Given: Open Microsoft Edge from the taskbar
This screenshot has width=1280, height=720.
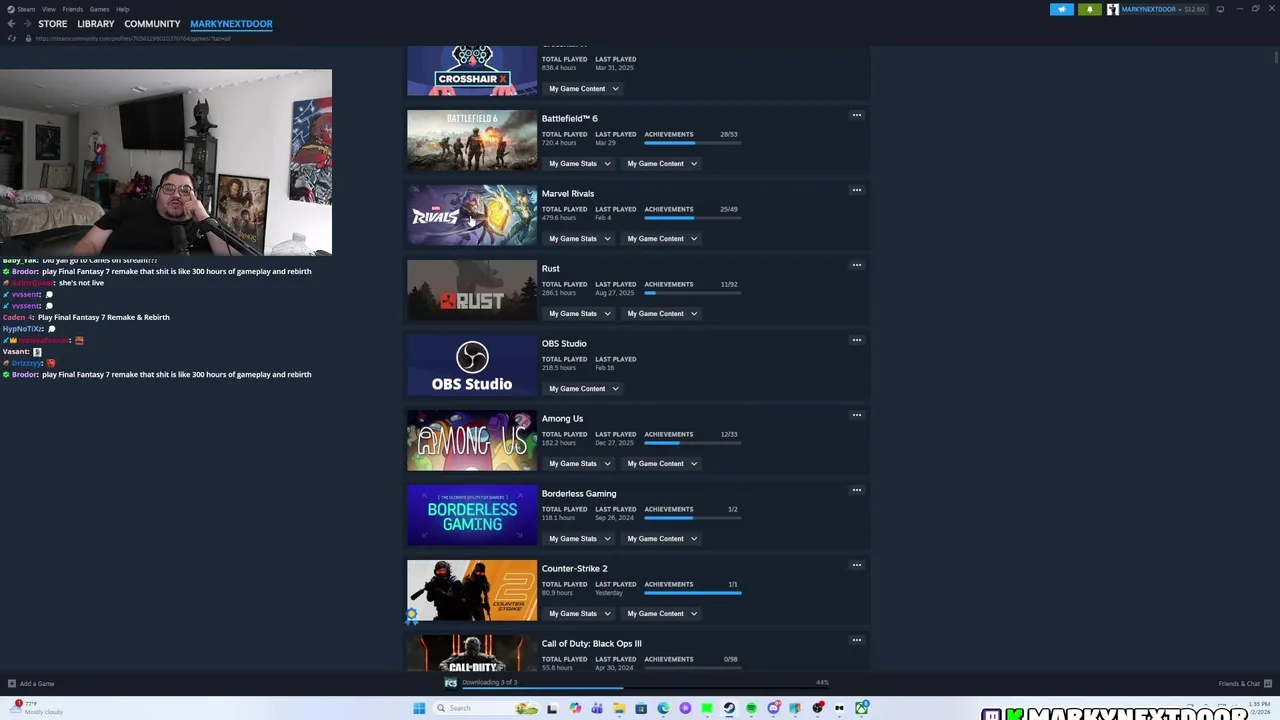Looking at the screenshot, I should click(663, 708).
